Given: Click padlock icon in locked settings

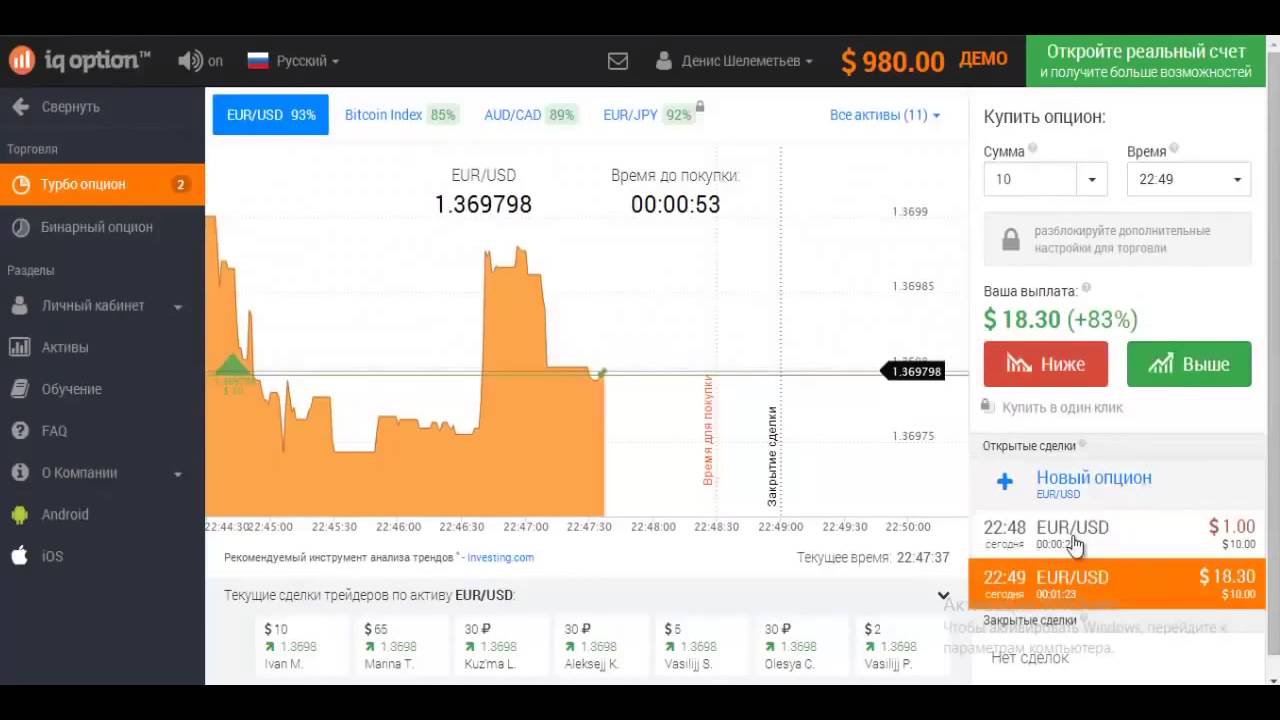Looking at the screenshot, I should click(1011, 239).
